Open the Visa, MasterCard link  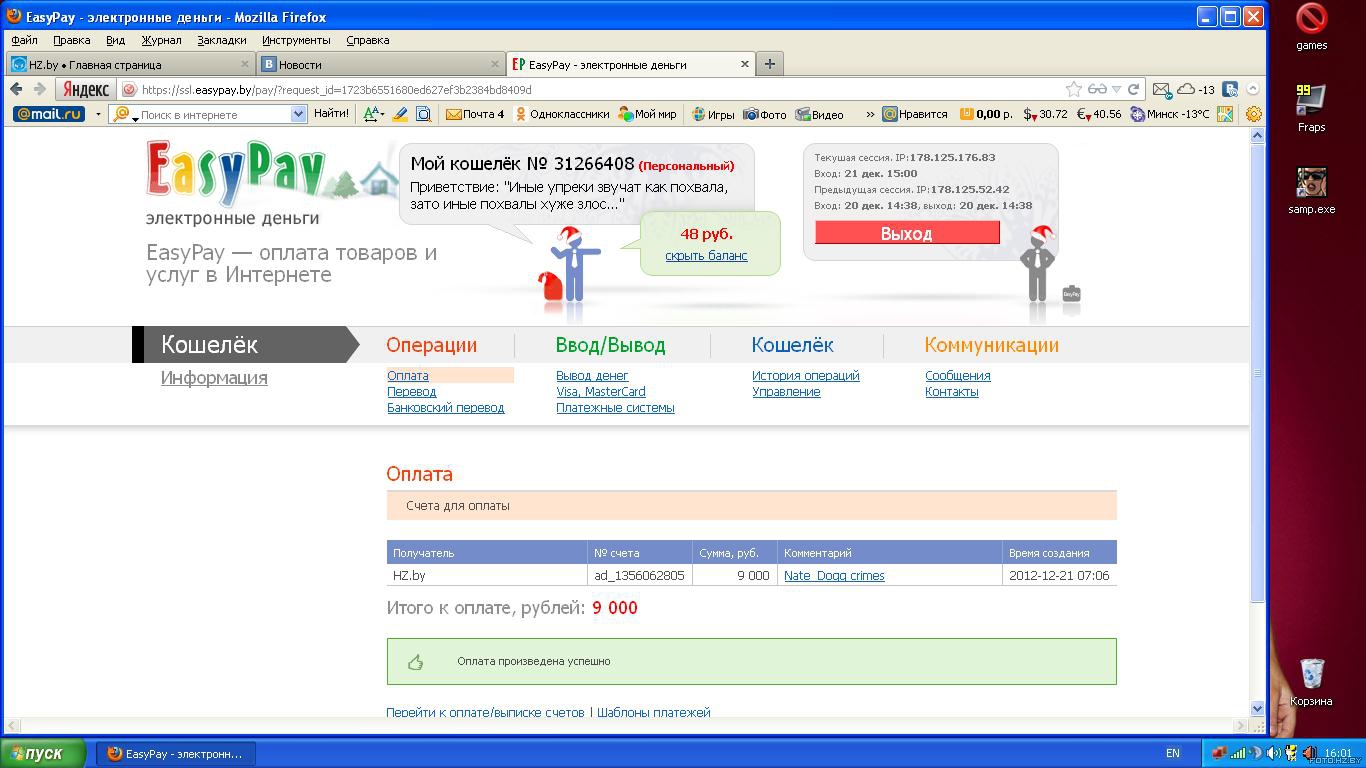coord(600,392)
